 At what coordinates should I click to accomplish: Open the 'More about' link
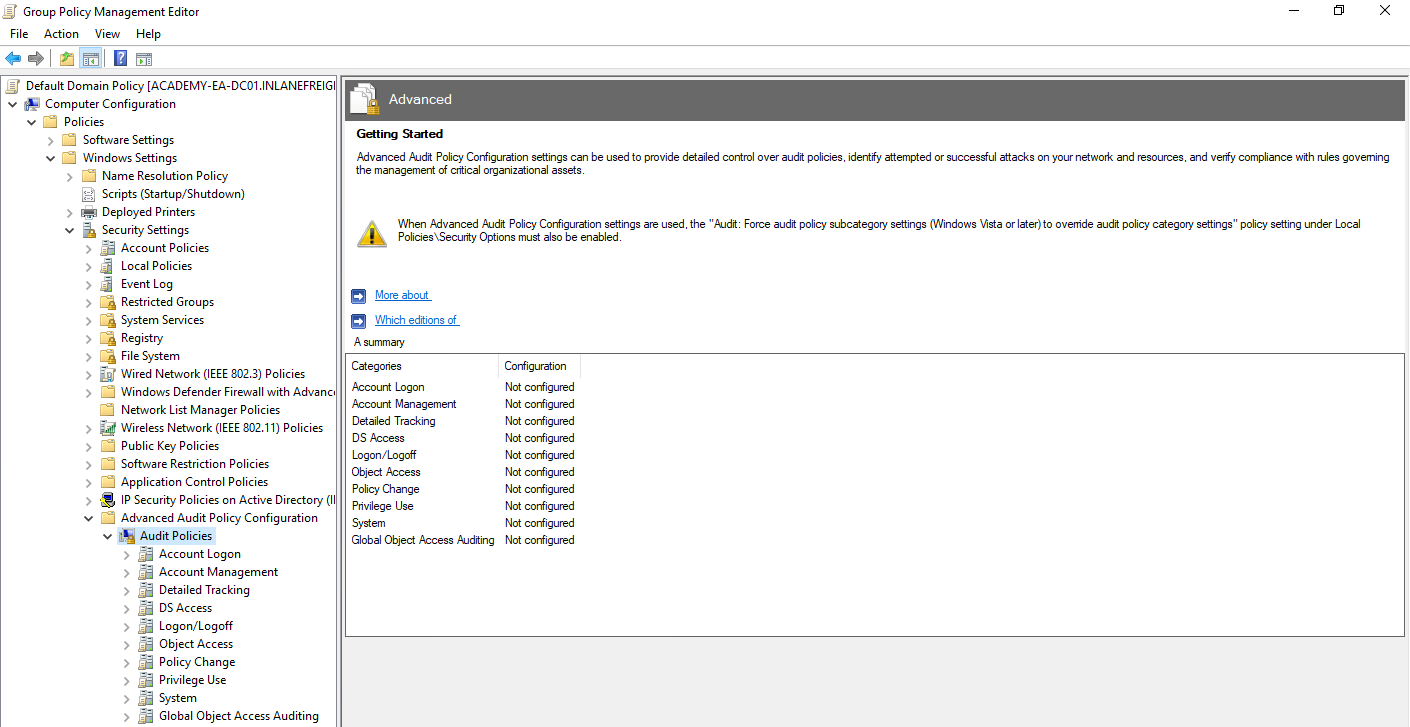(x=402, y=295)
